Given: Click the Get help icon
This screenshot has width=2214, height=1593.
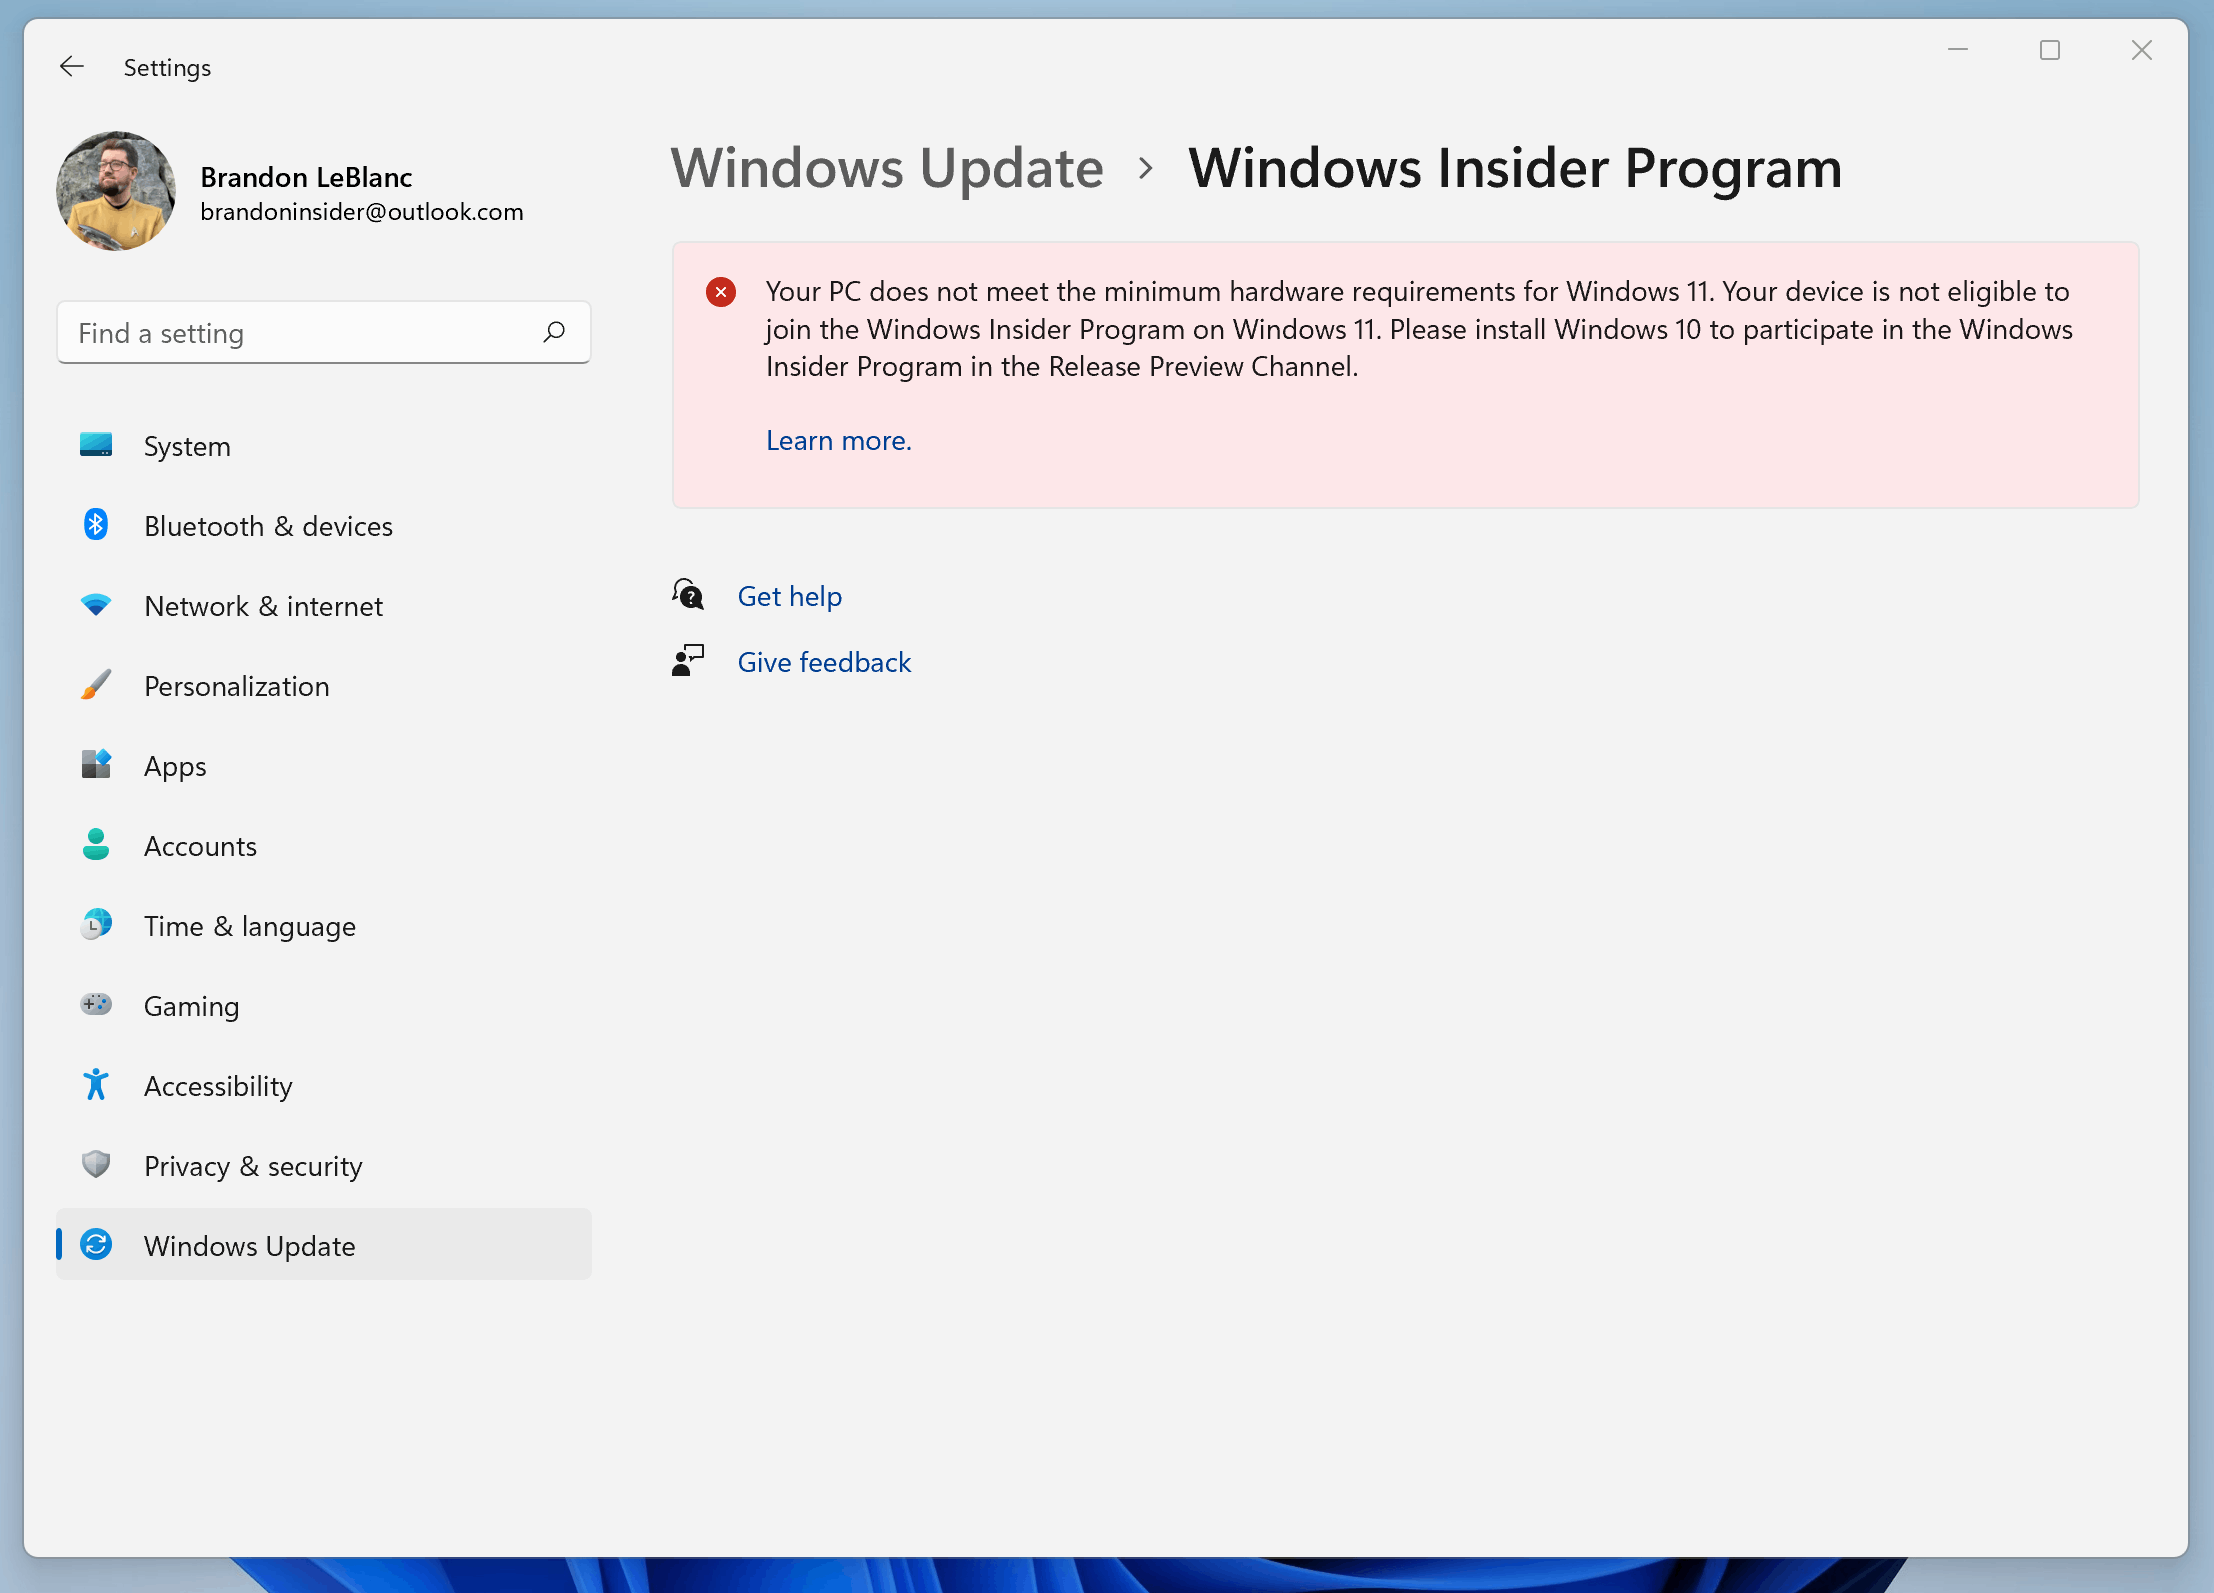Looking at the screenshot, I should (688, 595).
